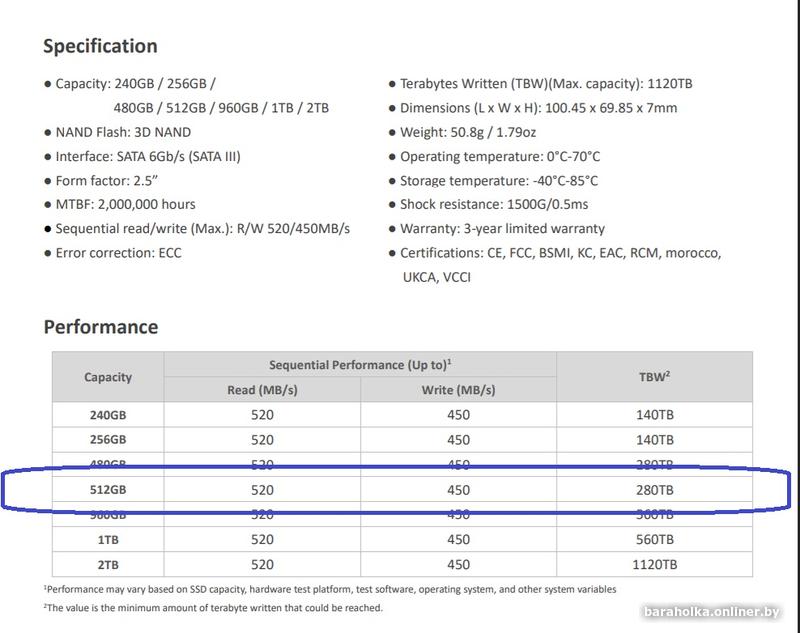Viewport: 800px width, 633px height.
Task: Click write speed 450 in 2TB row
Action: pyautogui.click(x=458, y=565)
